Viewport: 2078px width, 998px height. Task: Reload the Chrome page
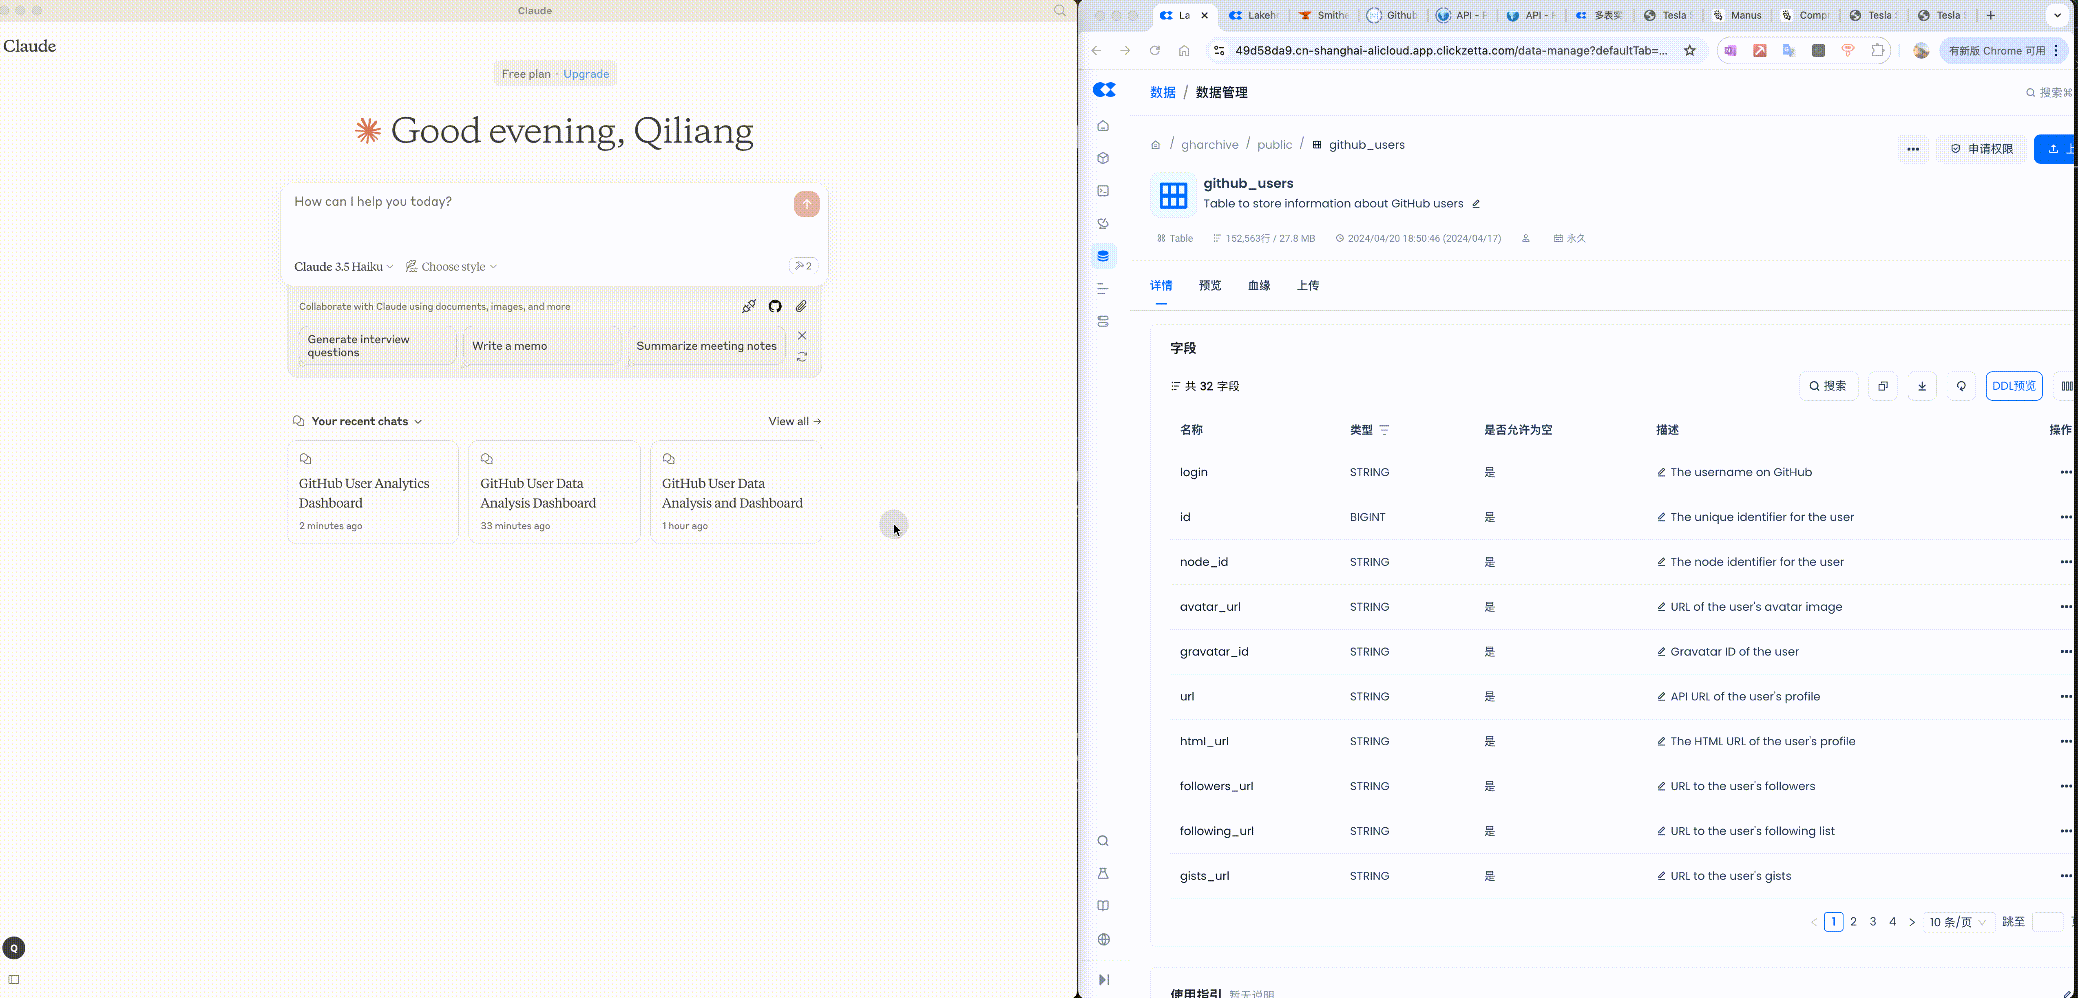1155,51
